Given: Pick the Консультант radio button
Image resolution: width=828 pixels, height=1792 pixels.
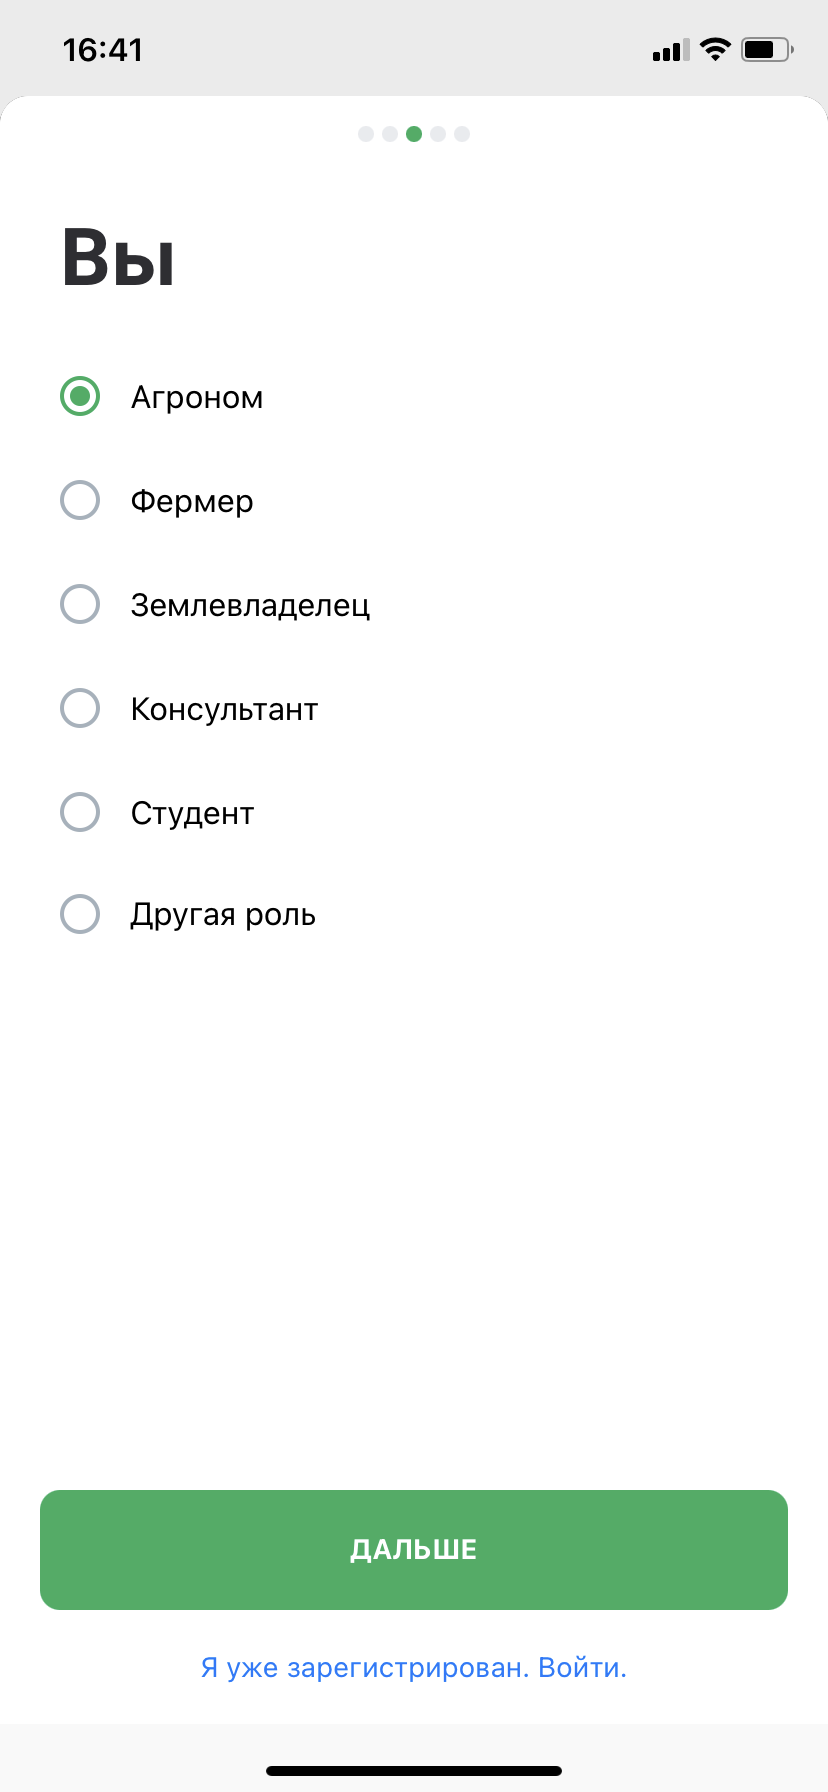Looking at the screenshot, I should click(x=80, y=708).
